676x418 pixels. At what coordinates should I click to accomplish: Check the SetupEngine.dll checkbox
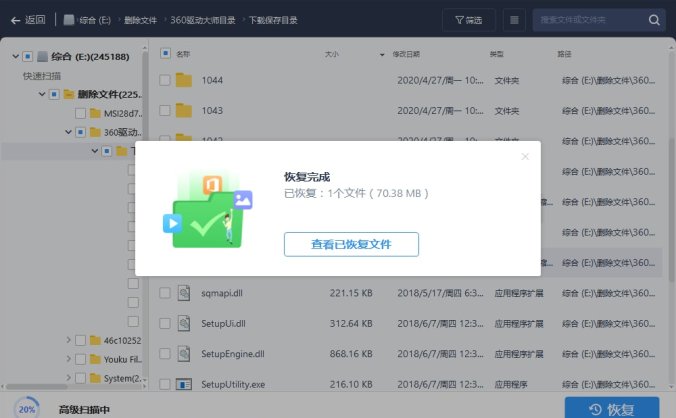pos(165,354)
